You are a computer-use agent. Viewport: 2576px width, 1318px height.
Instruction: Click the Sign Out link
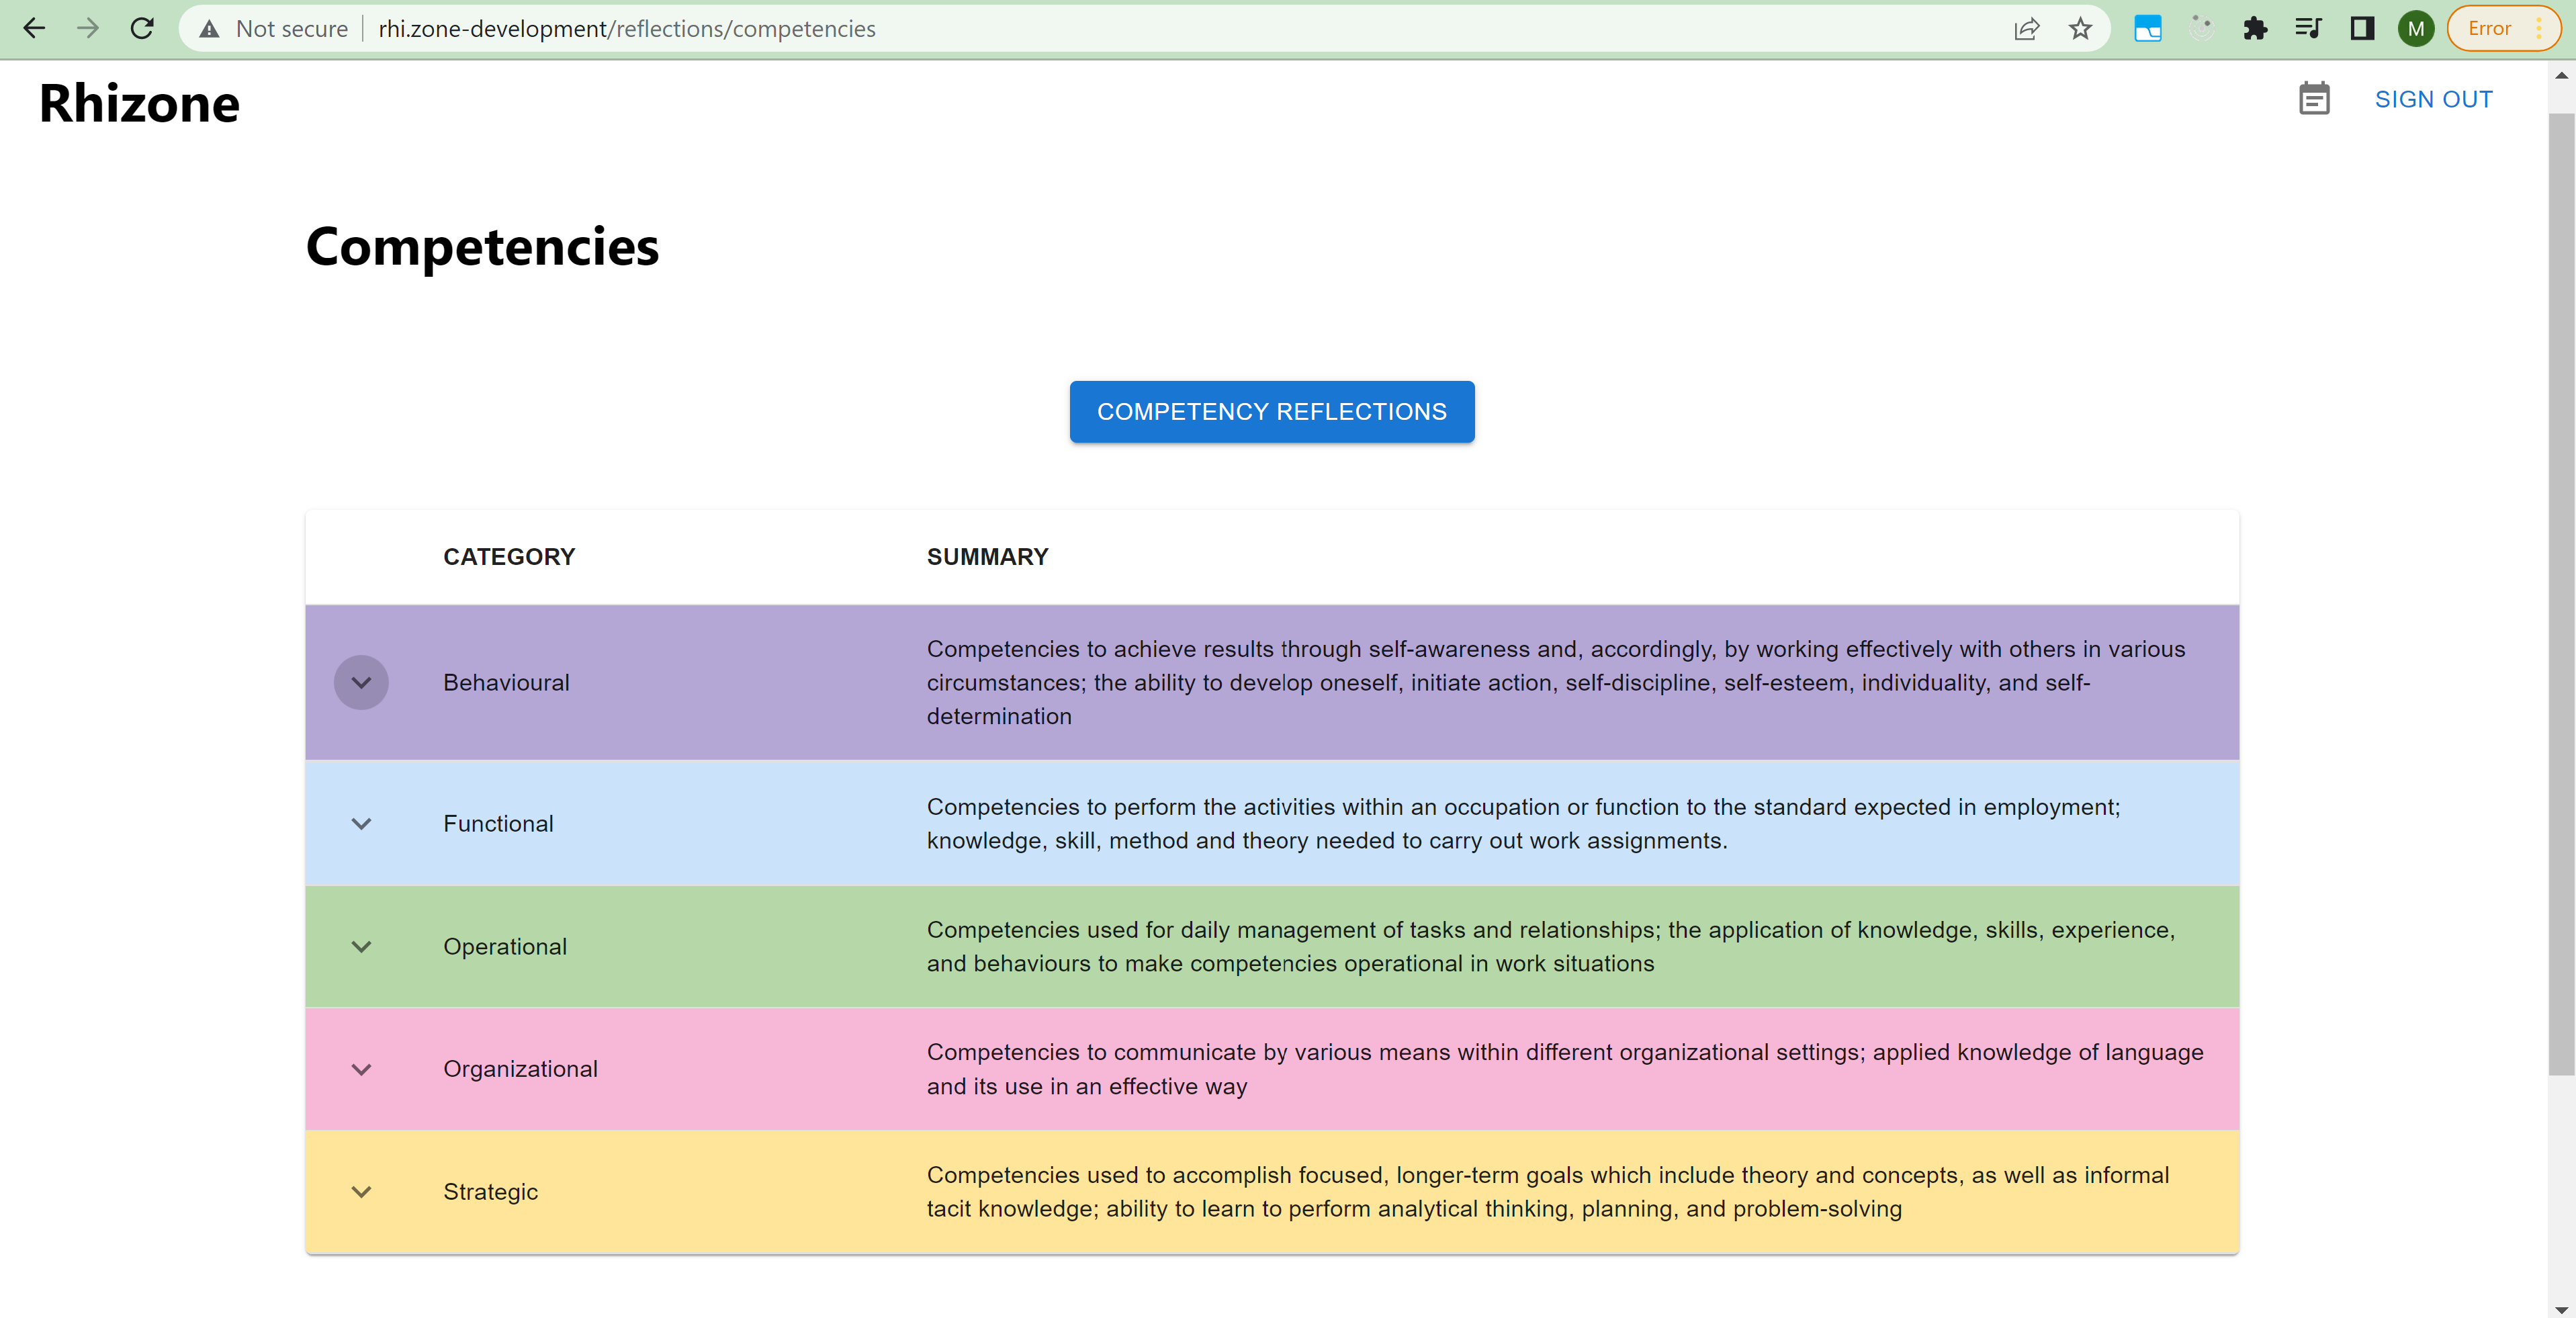click(2433, 100)
